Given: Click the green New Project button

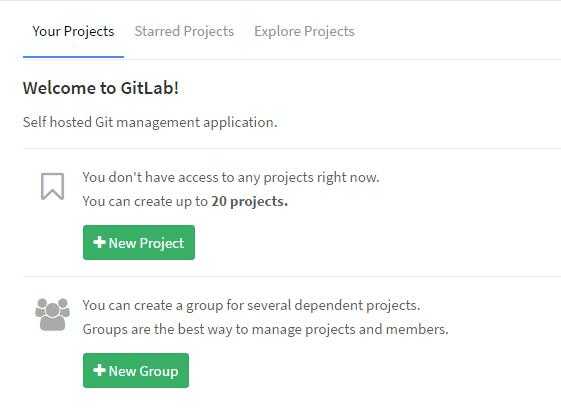Looking at the screenshot, I should [139, 243].
